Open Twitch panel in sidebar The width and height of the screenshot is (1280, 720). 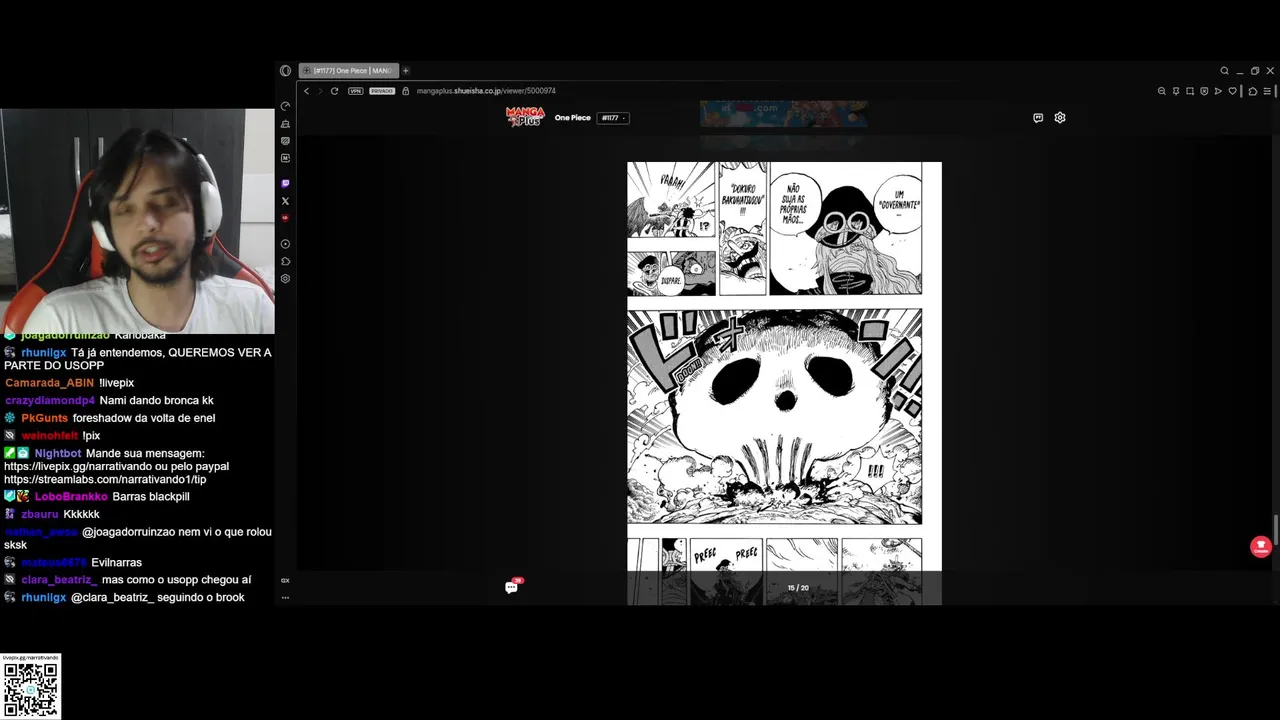coord(285,184)
